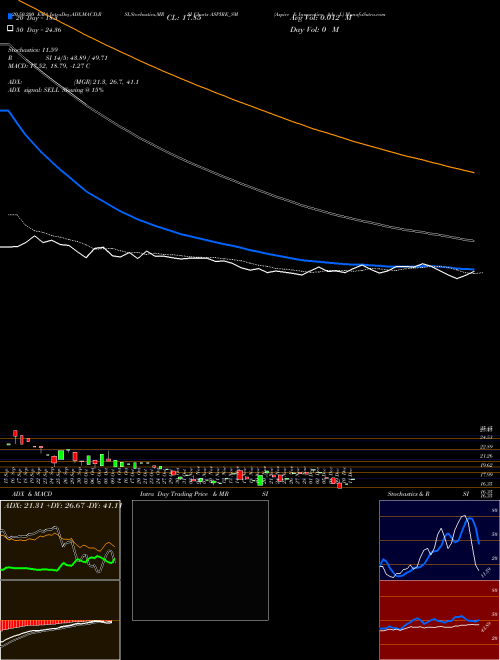
Task: Click the 'SI 14/3: 43.89 / 49.71' value
Action: [77, 58]
